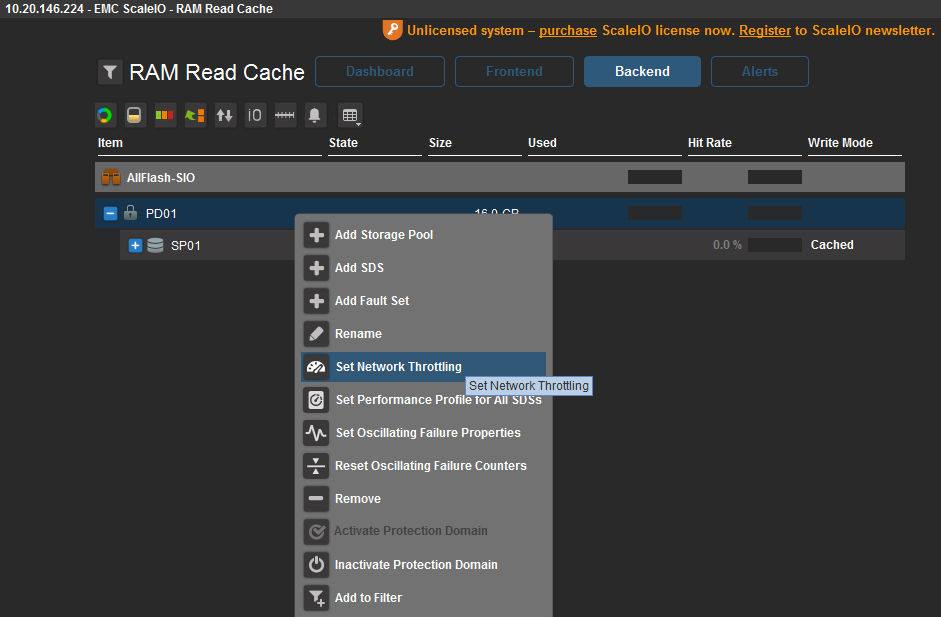The height and width of the screenshot is (617, 941).
Task: Choose Set Network Throttling menu entry
Action: pyautogui.click(x=424, y=367)
